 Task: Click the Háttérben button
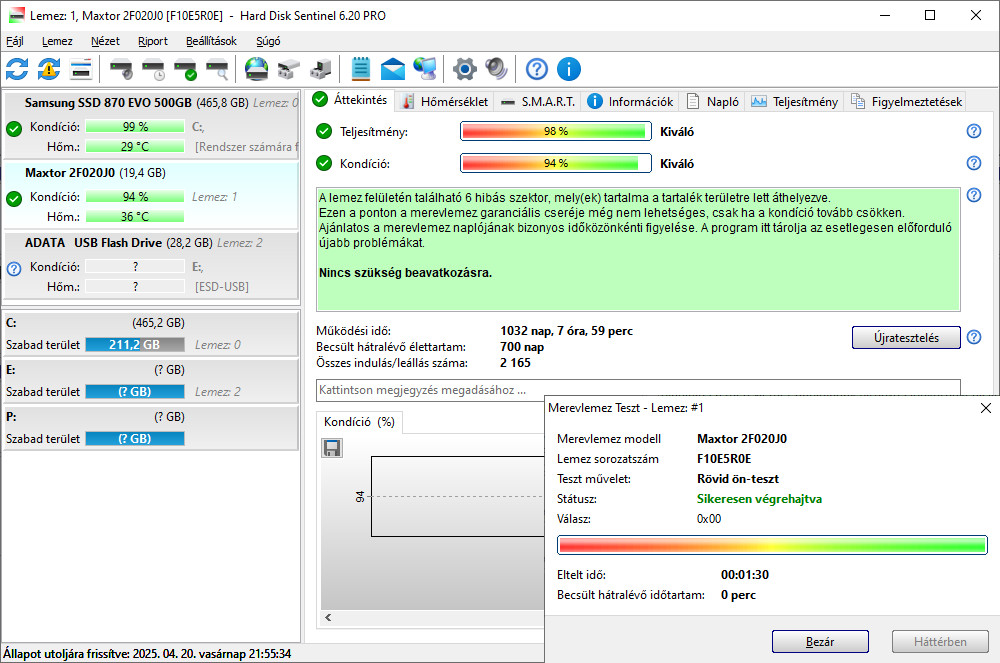click(940, 641)
